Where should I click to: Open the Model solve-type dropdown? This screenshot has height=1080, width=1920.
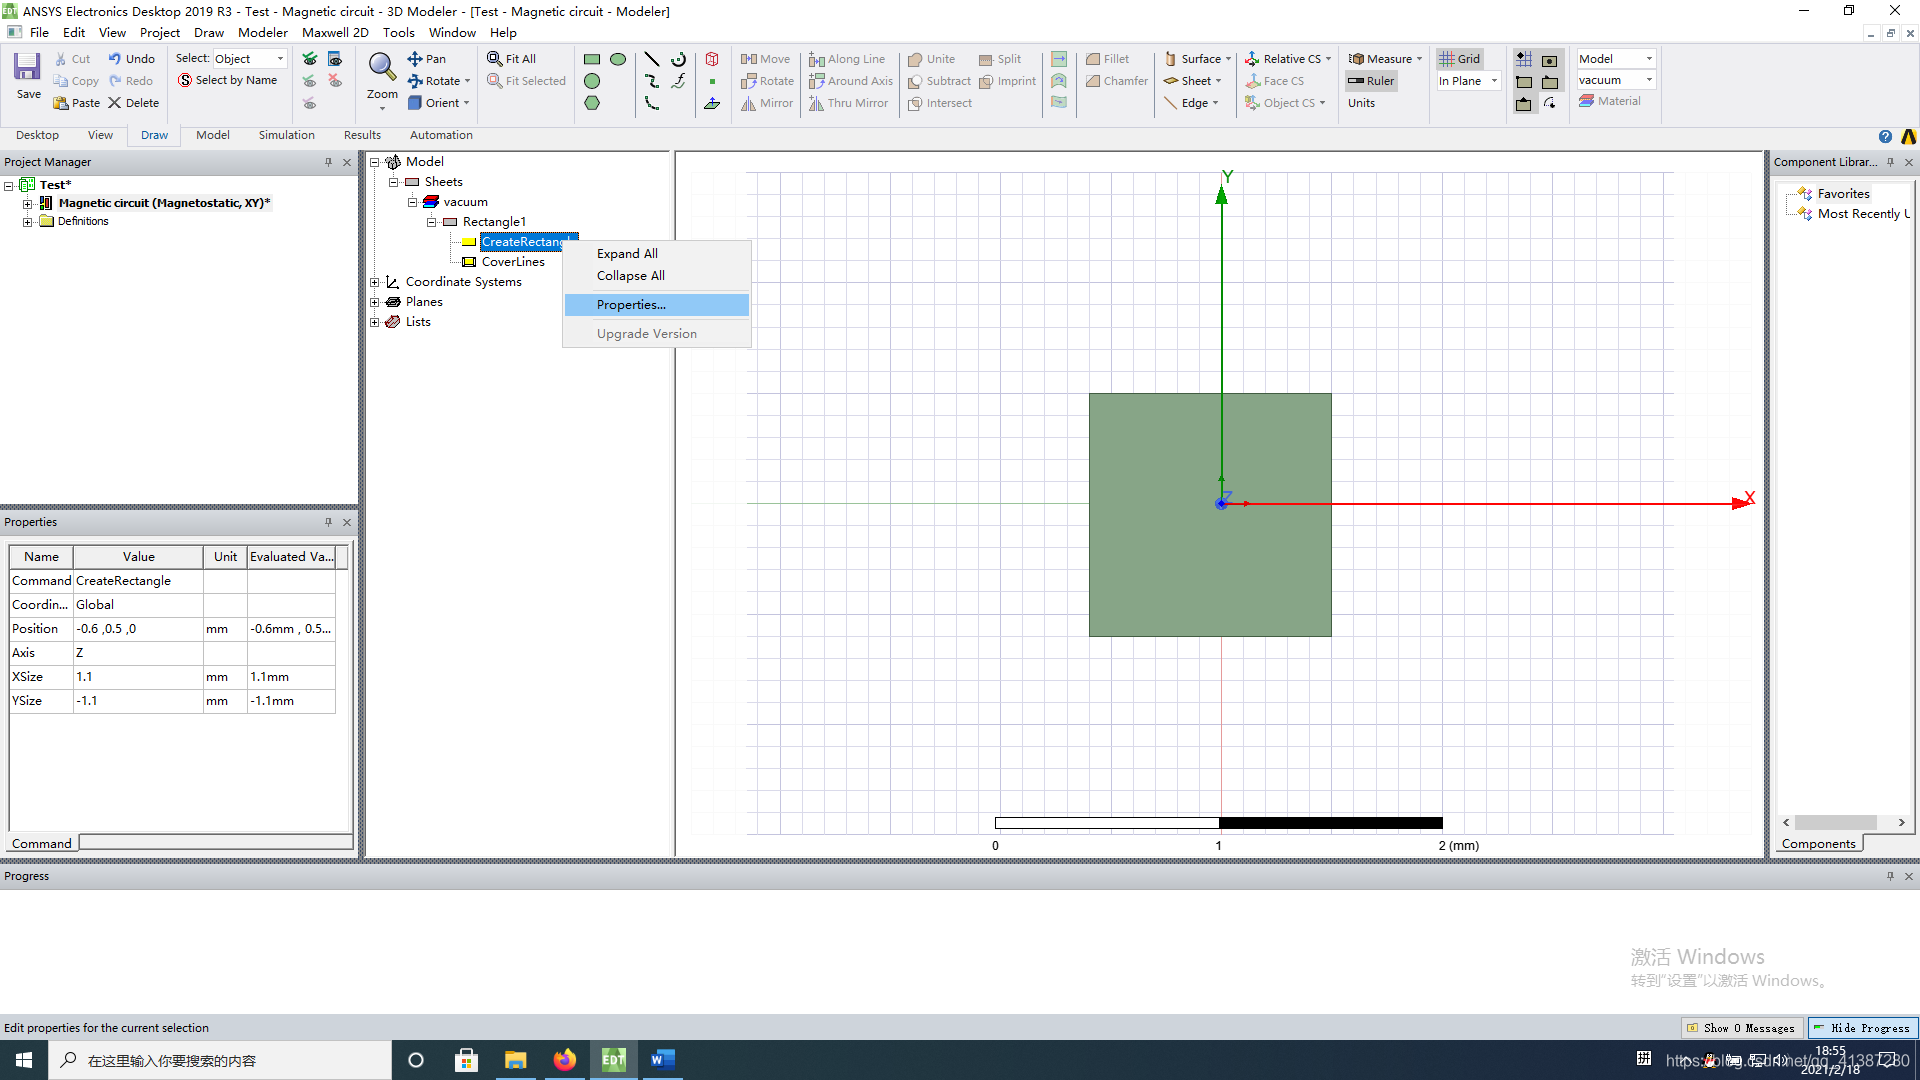(1616, 59)
